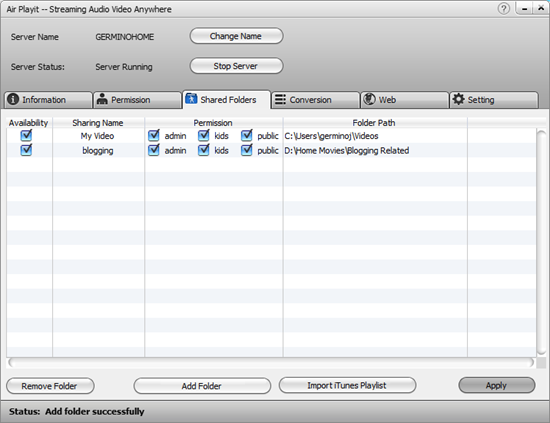This screenshot has width=550, height=423.
Task: Uncheck availability for My Video folder
Action: click(x=26, y=135)
